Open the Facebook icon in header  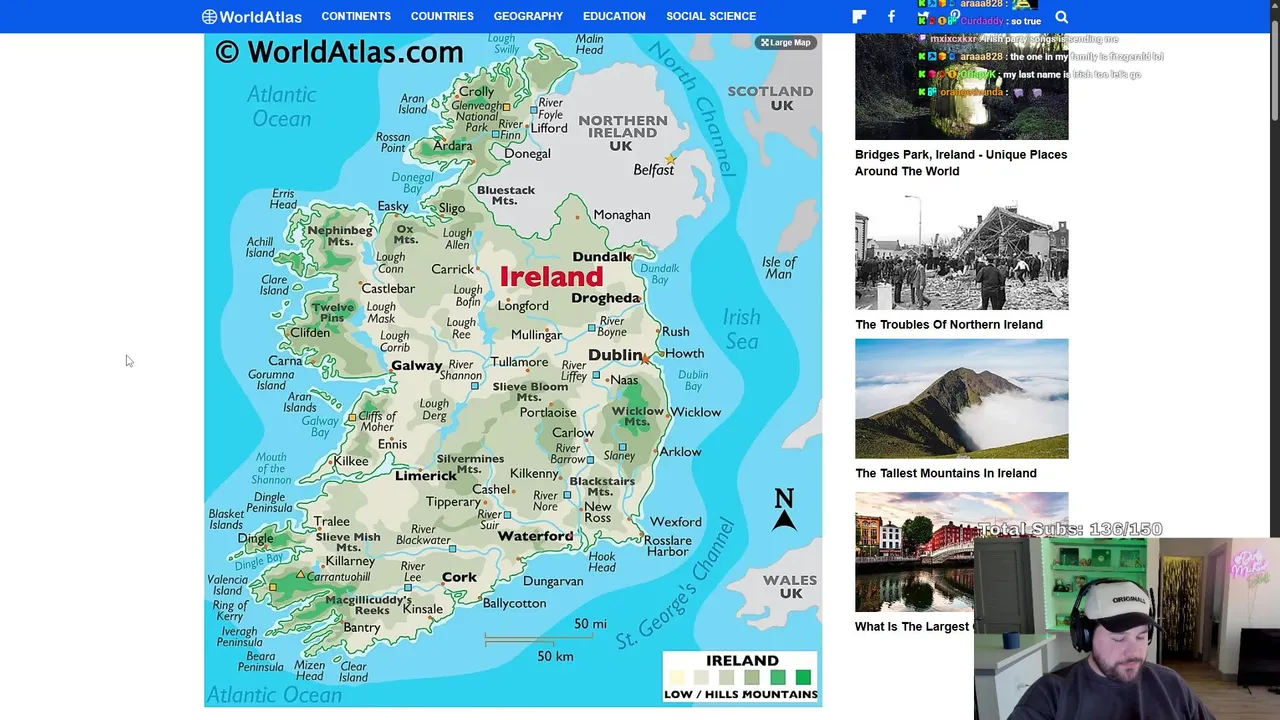pos(891,16)
